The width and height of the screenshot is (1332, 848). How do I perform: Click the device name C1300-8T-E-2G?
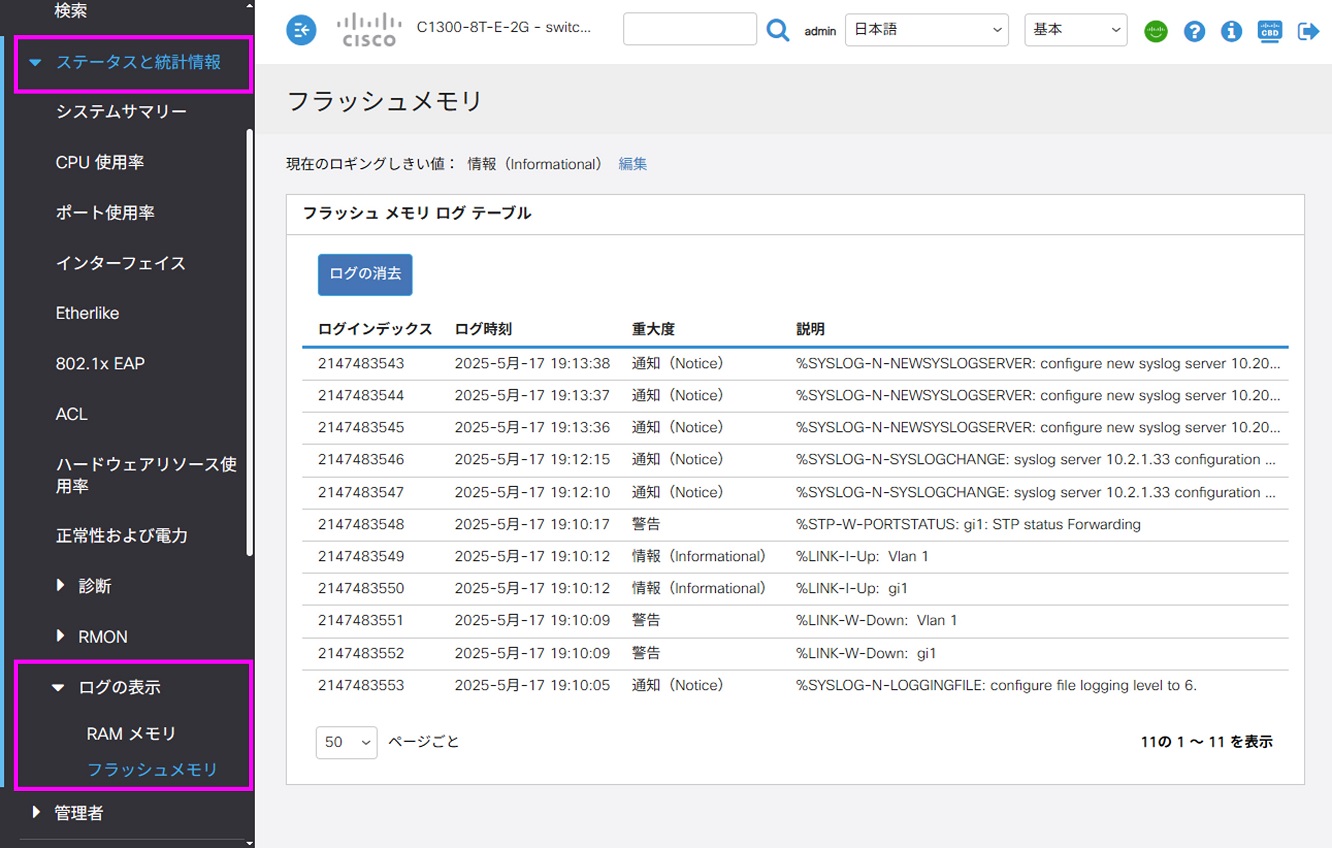point(504,28)
